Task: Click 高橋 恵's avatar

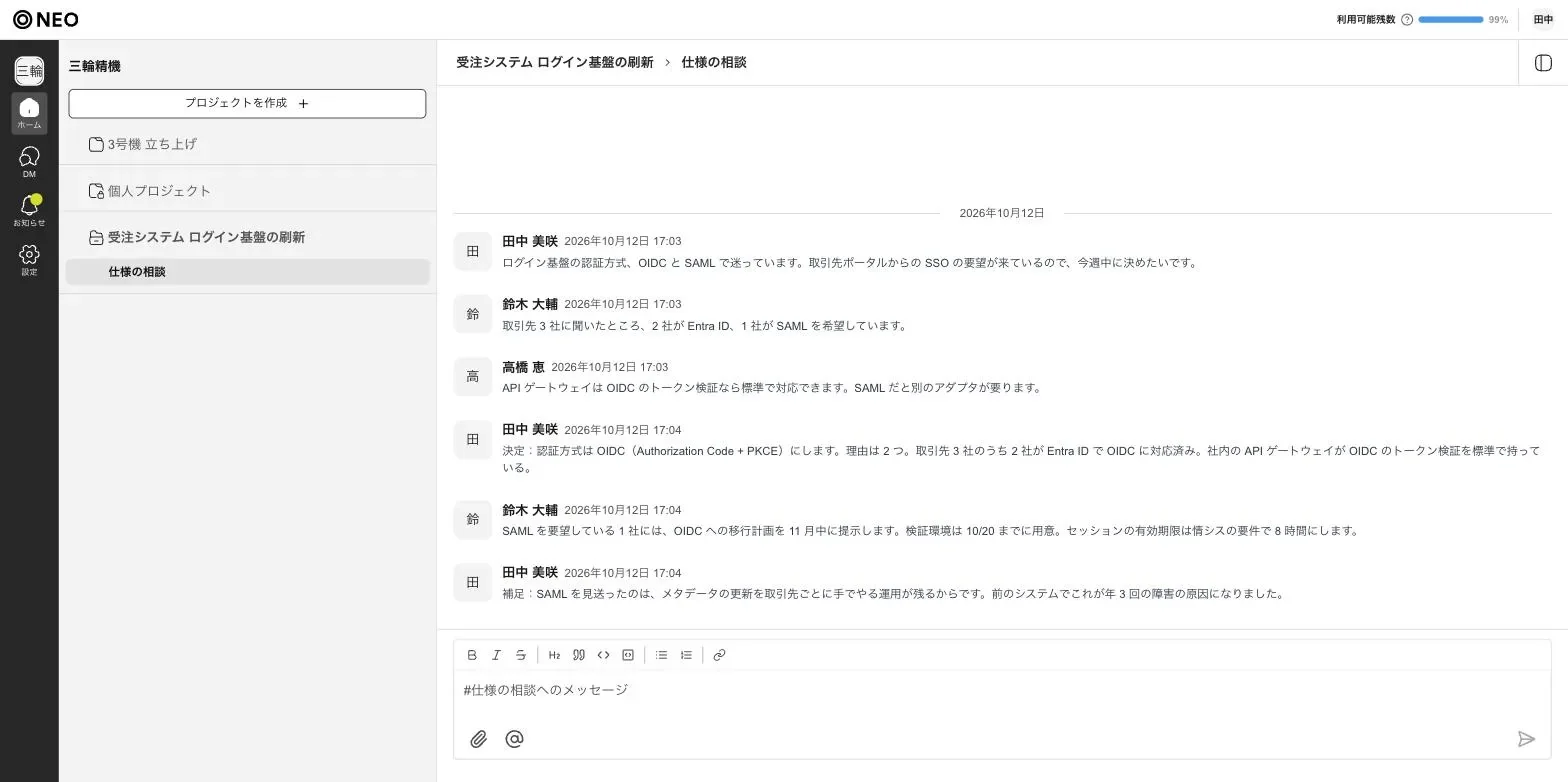Action: tap(473, 377)
